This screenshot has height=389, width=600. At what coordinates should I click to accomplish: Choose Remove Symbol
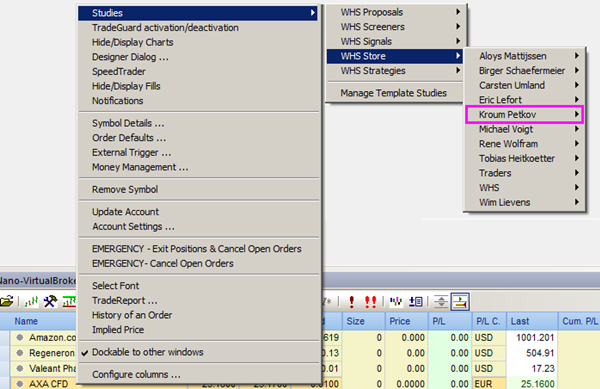tap(199, 189)
